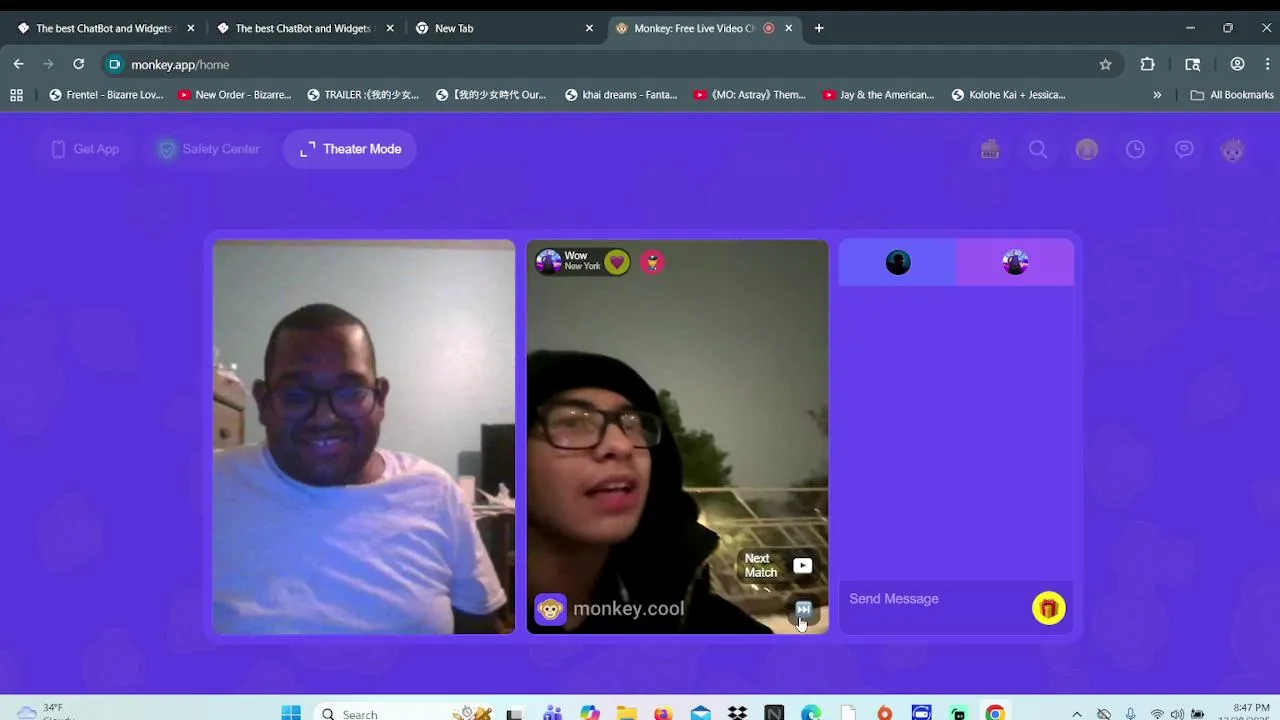Open Microsoft Teams from the taskbar
This screenshot has height=720, width=1280.
tap(552, 713)
